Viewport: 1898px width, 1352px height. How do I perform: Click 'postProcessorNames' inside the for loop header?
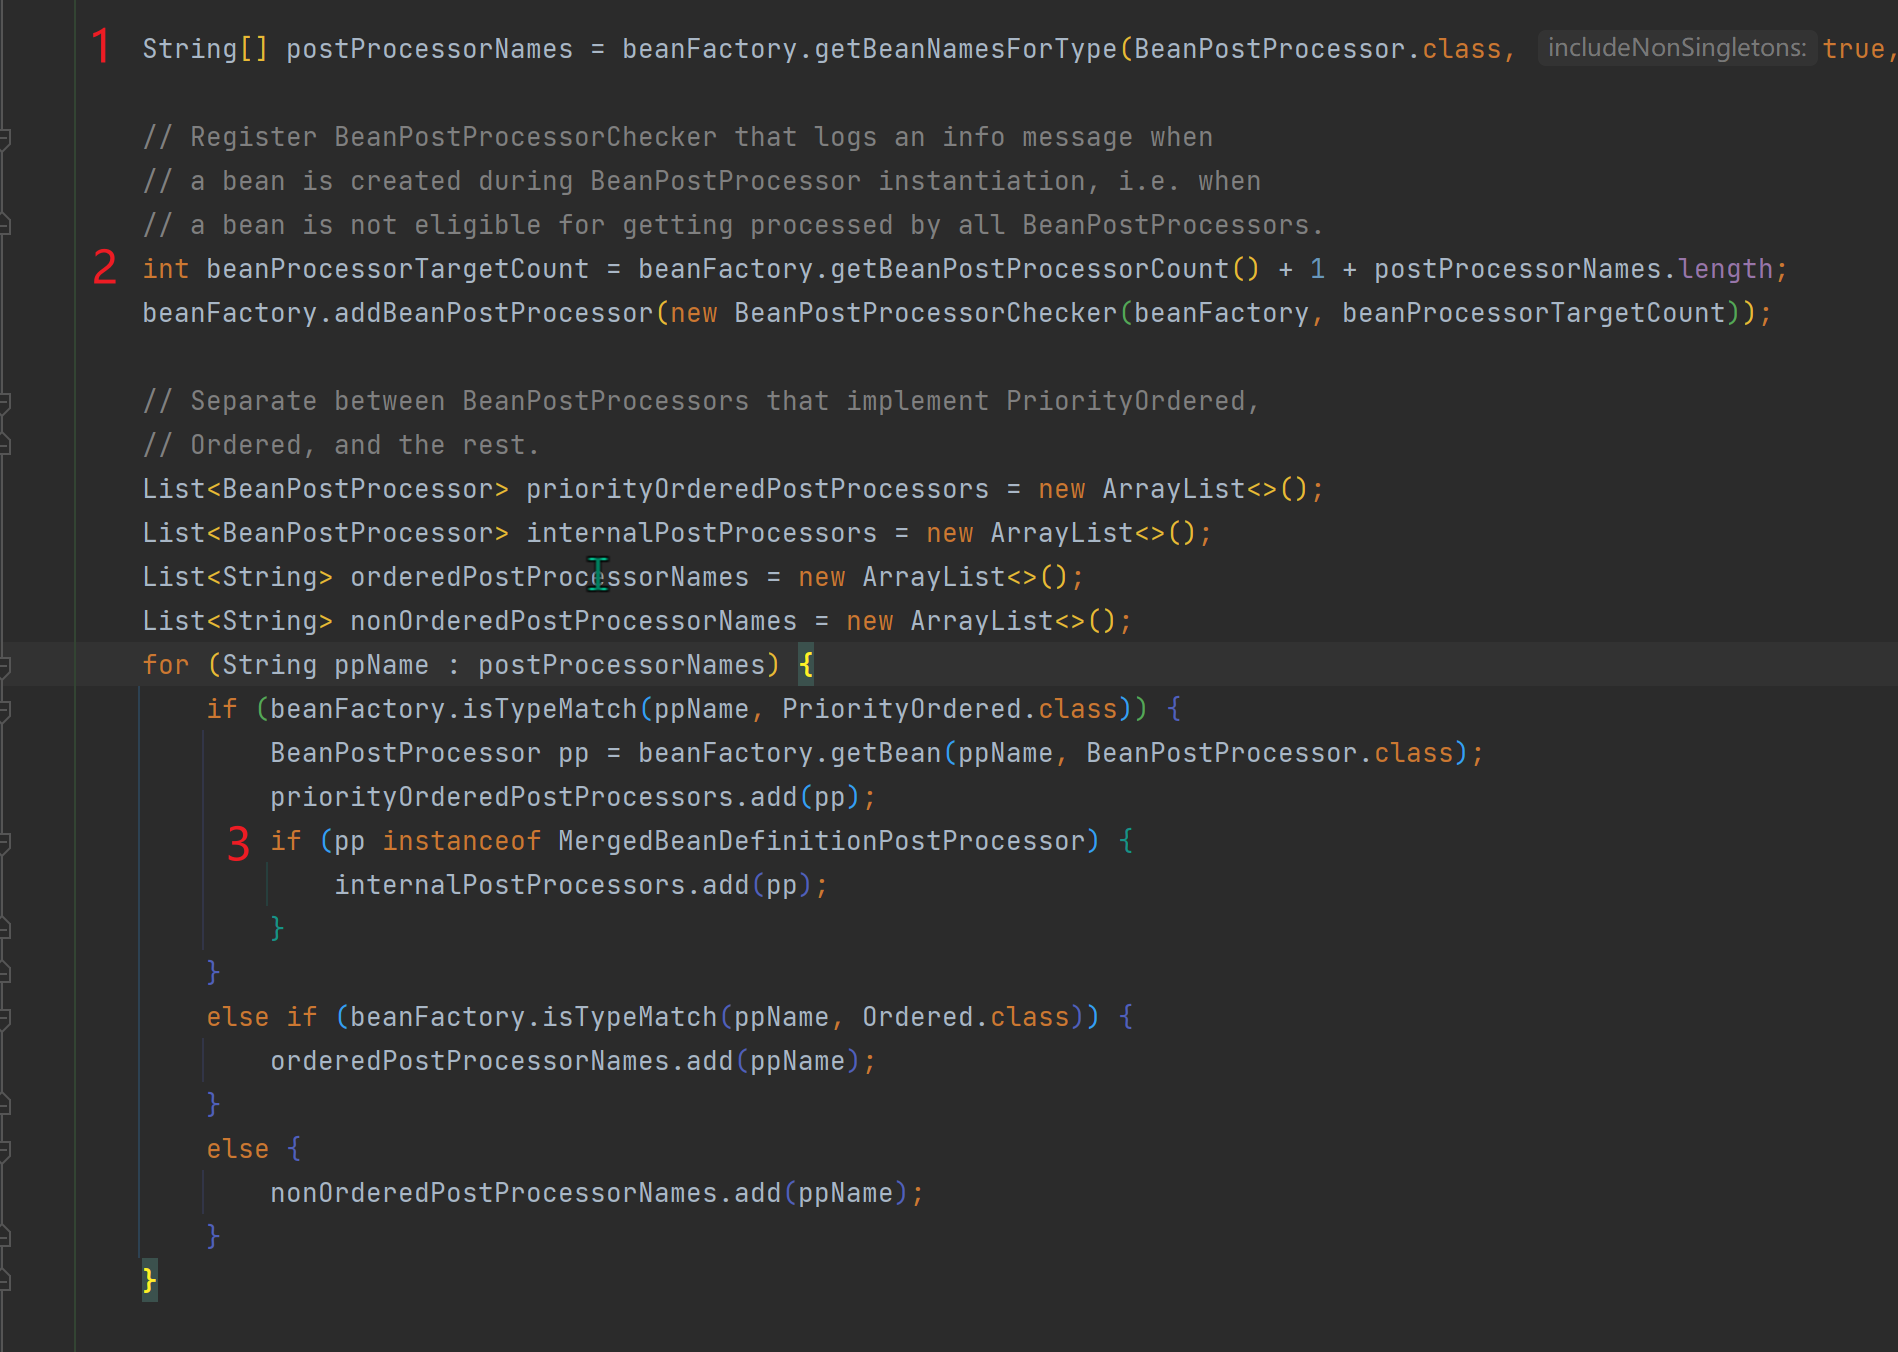[621, 665]
